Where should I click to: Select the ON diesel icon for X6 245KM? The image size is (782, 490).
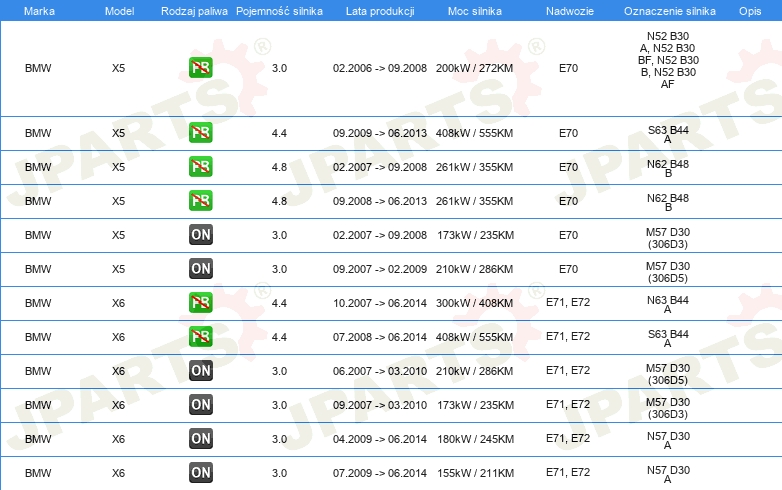(x=200, y=438)
